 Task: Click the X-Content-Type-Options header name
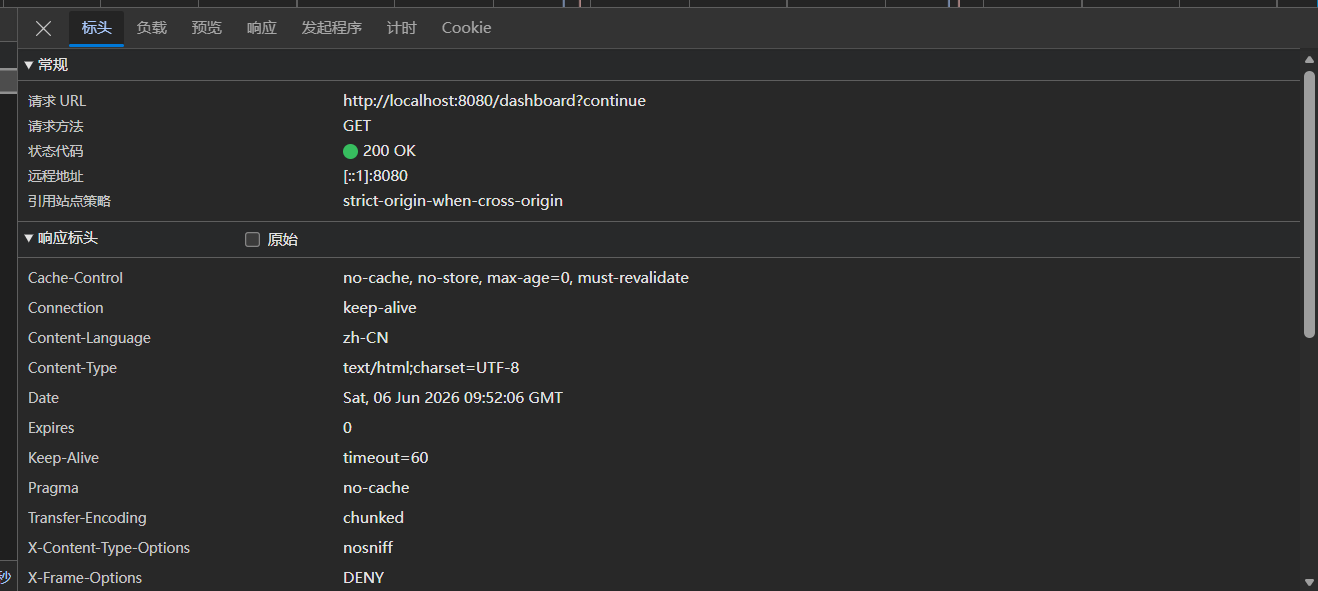(109, 548)
